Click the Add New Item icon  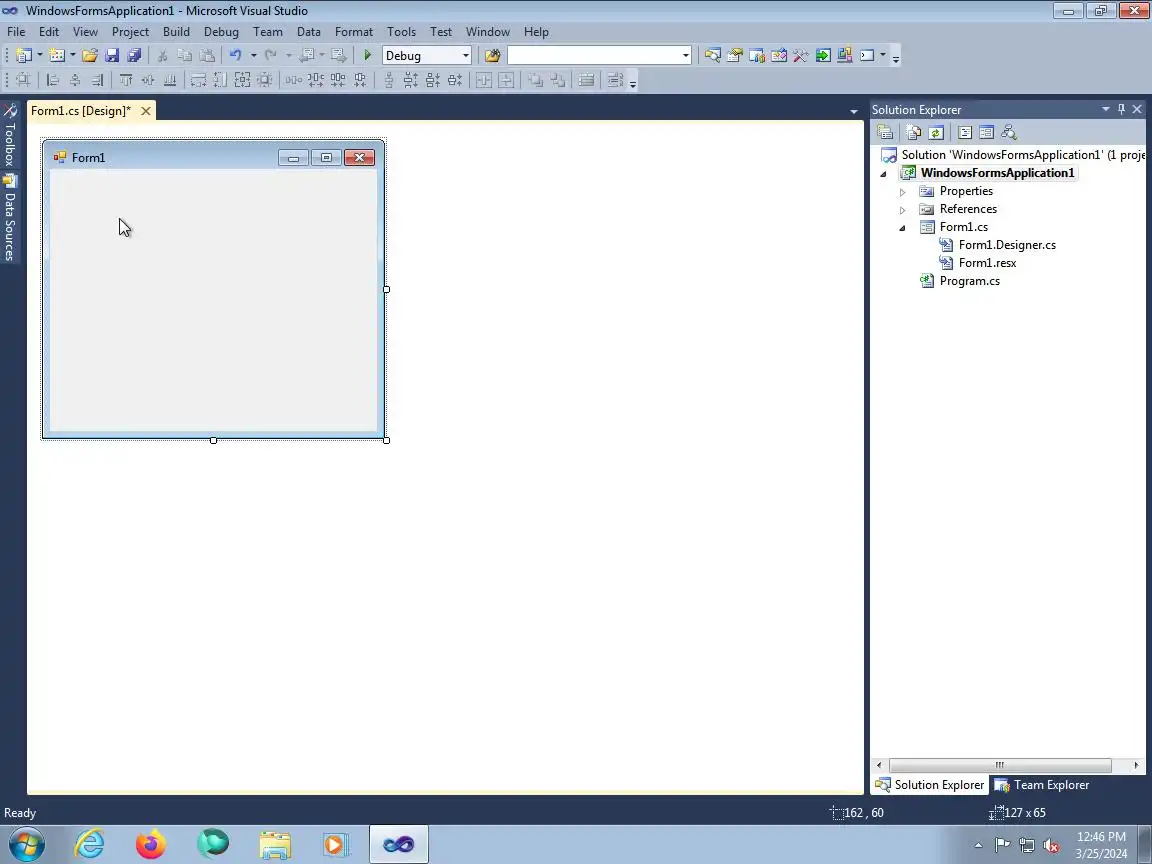pos(57,55)
